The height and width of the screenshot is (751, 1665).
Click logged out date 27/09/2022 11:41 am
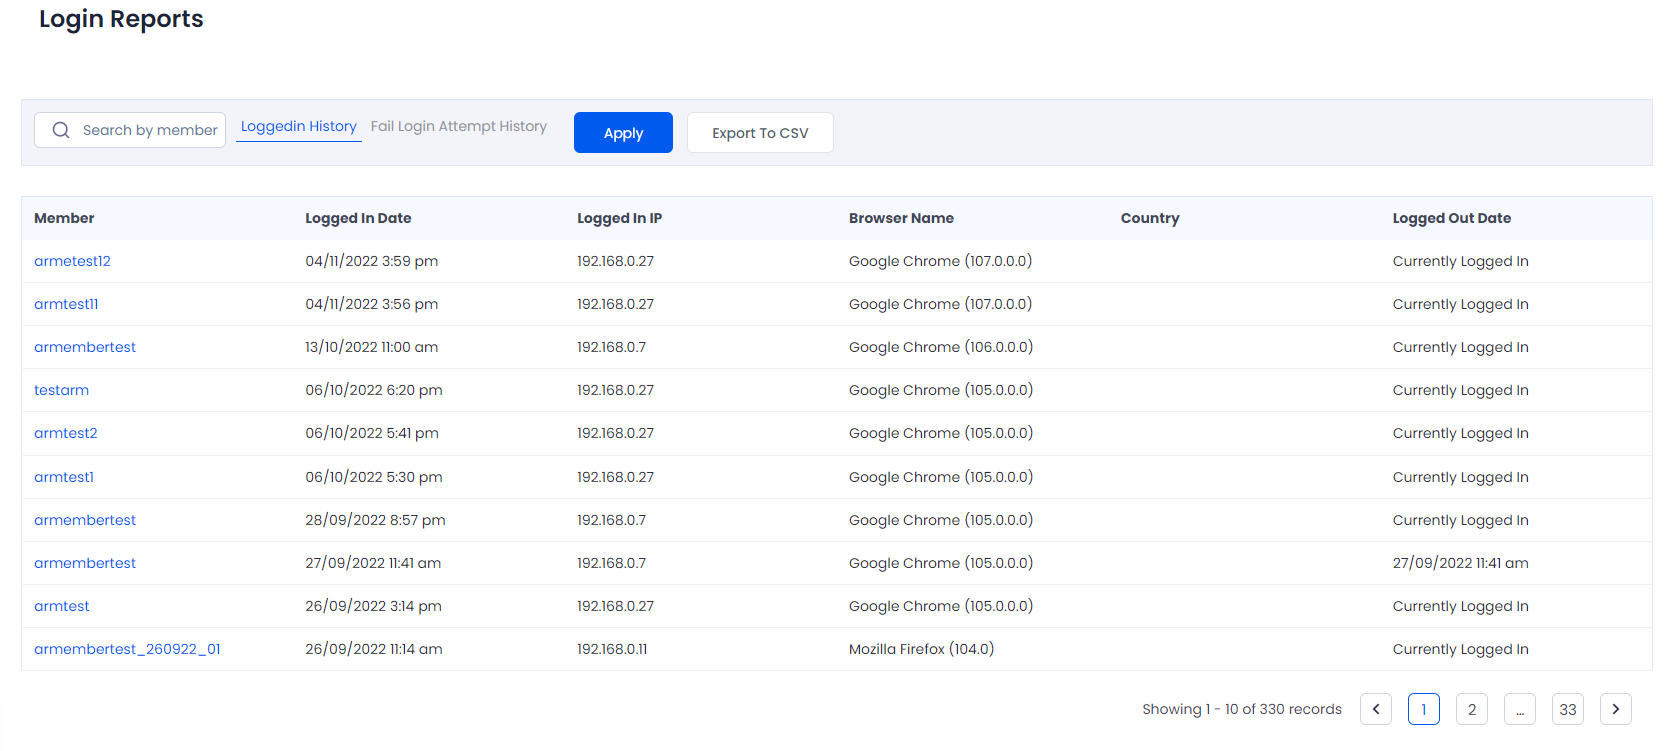coord(1461,563)
